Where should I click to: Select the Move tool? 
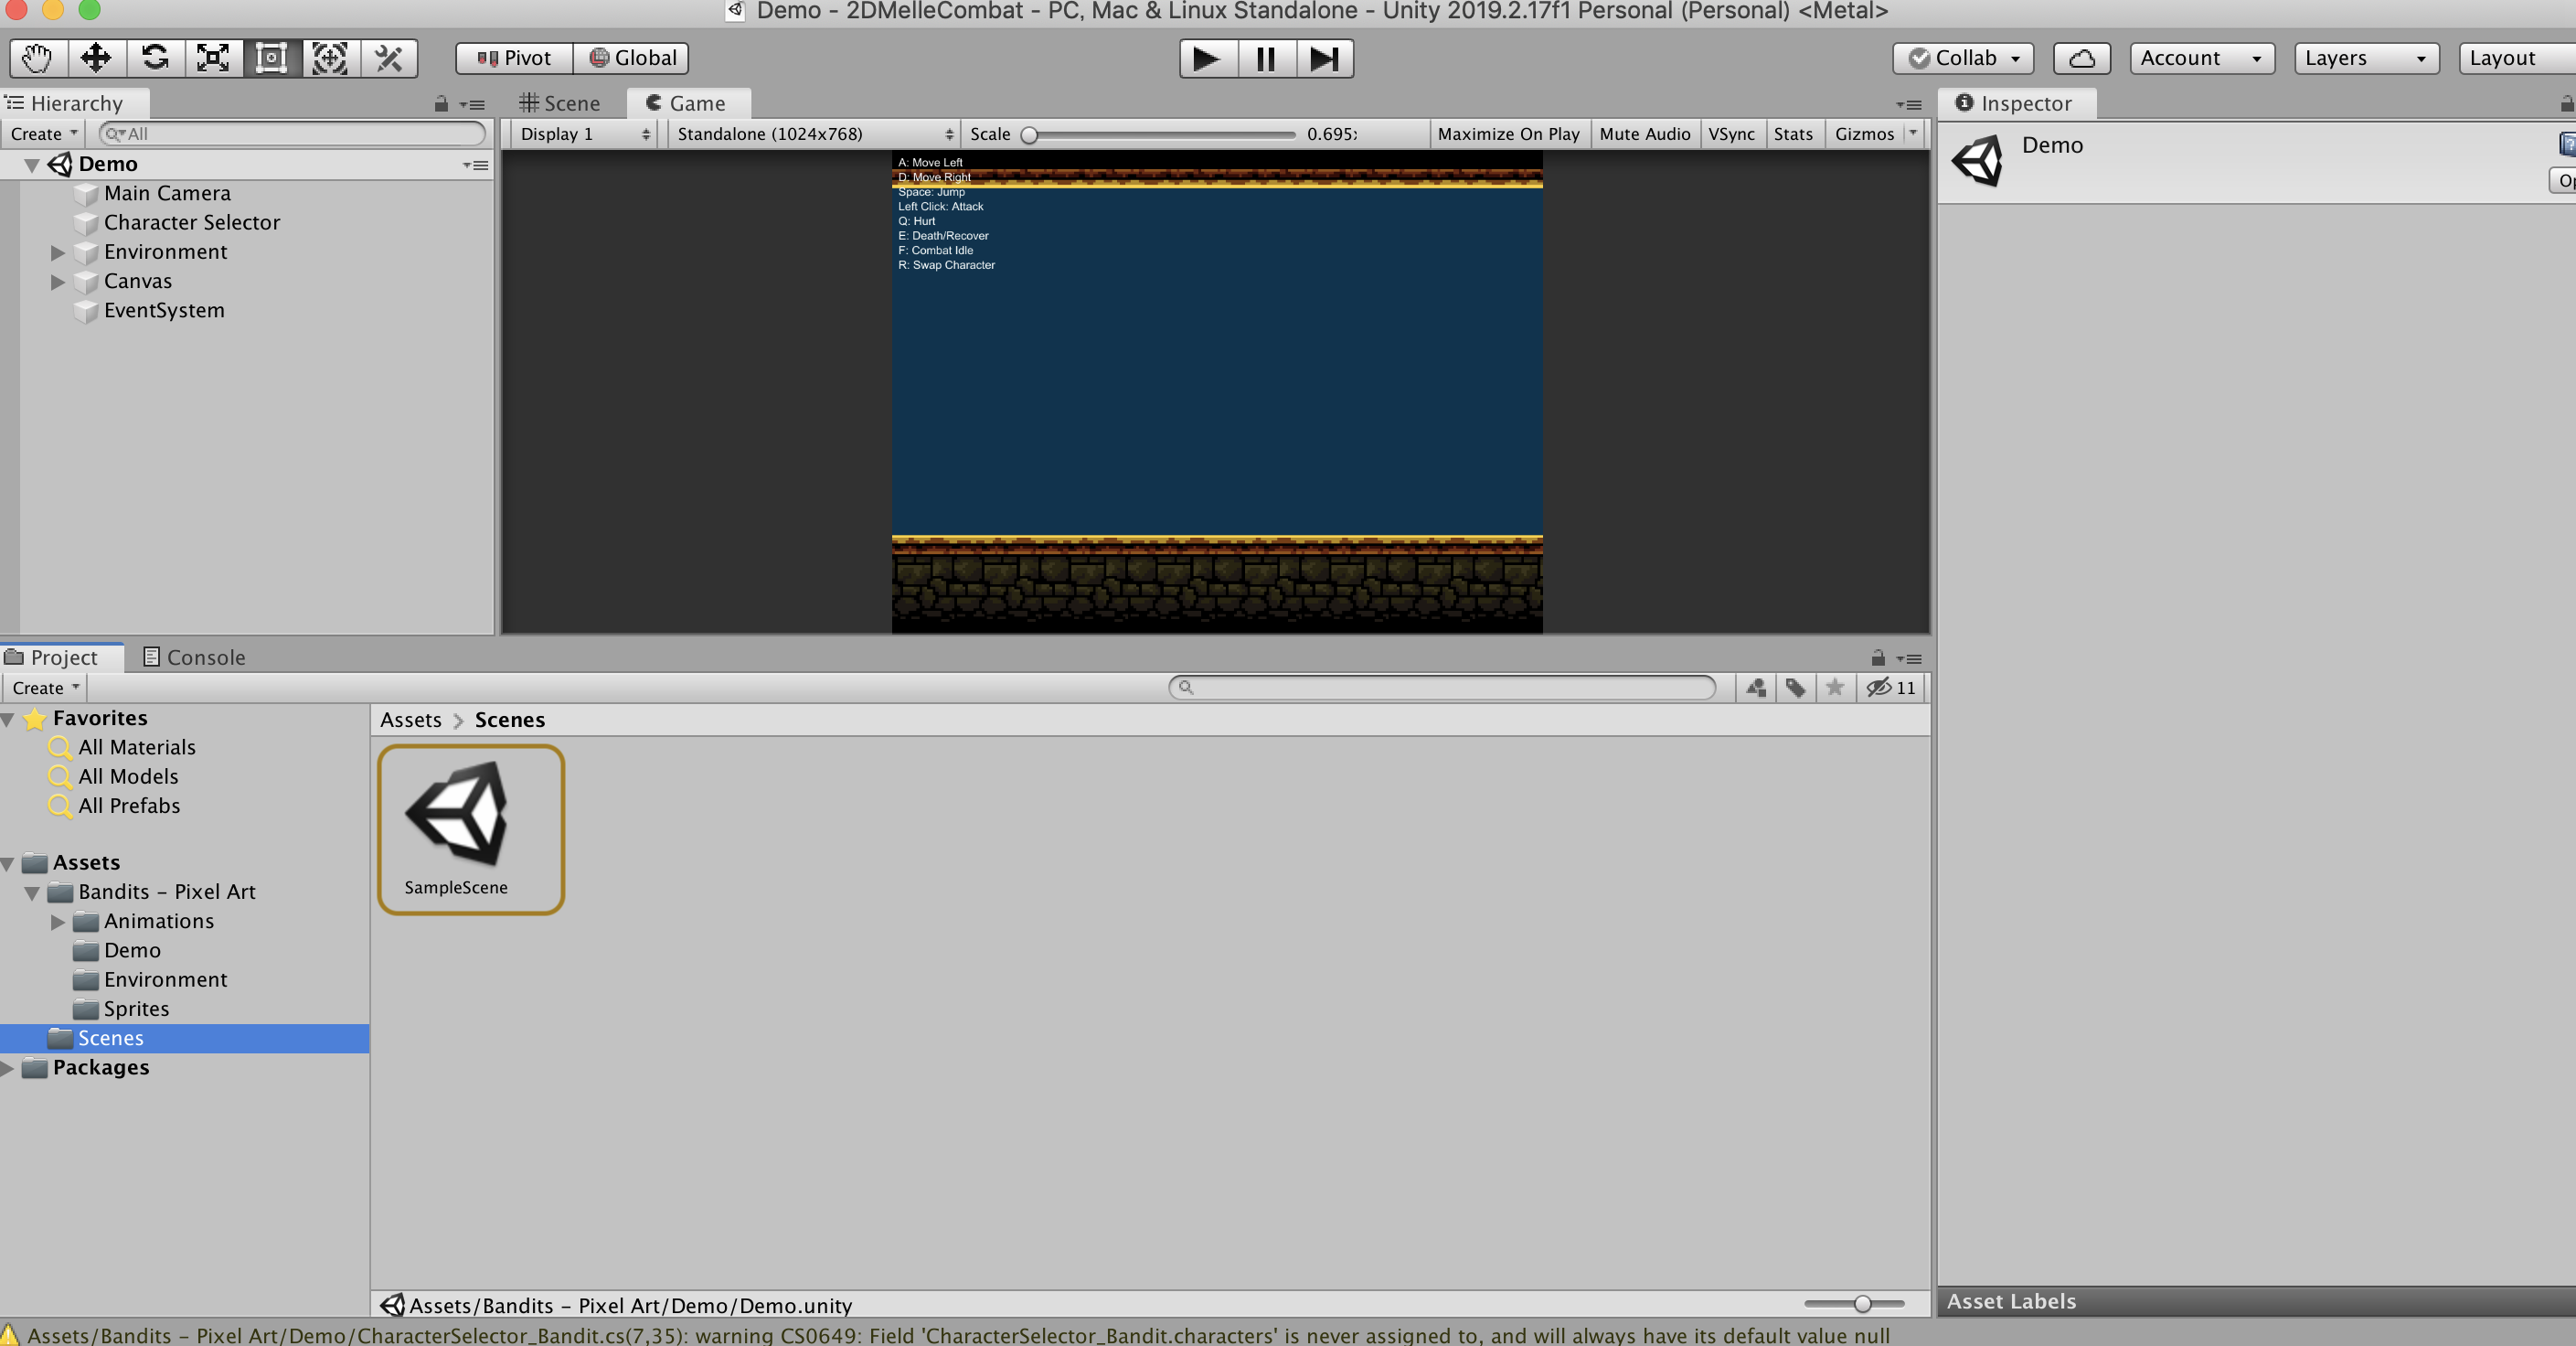pyautogui.click(x=96, y=58)
